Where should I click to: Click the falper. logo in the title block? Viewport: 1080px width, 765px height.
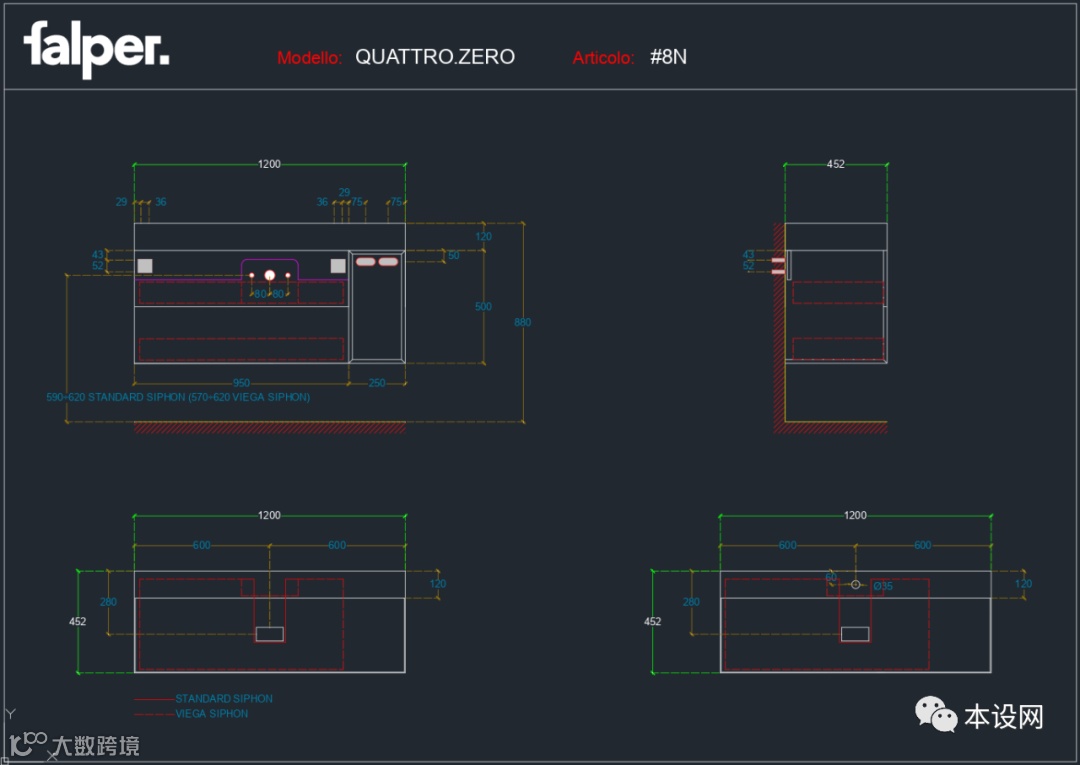[x=96, y=48]
